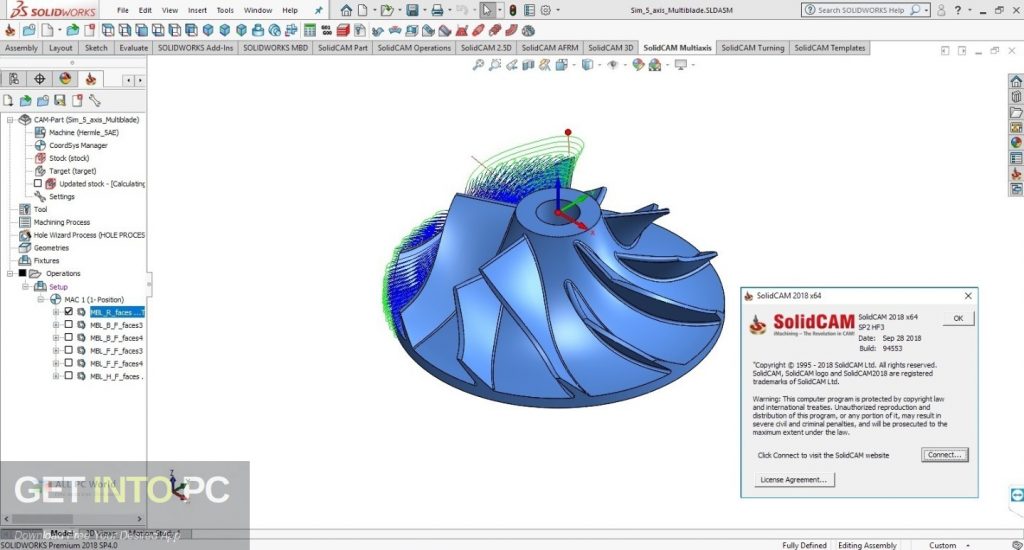Open the Tools menu
This screenshot has height=550, width=1024.
click(x=225, y=10)
